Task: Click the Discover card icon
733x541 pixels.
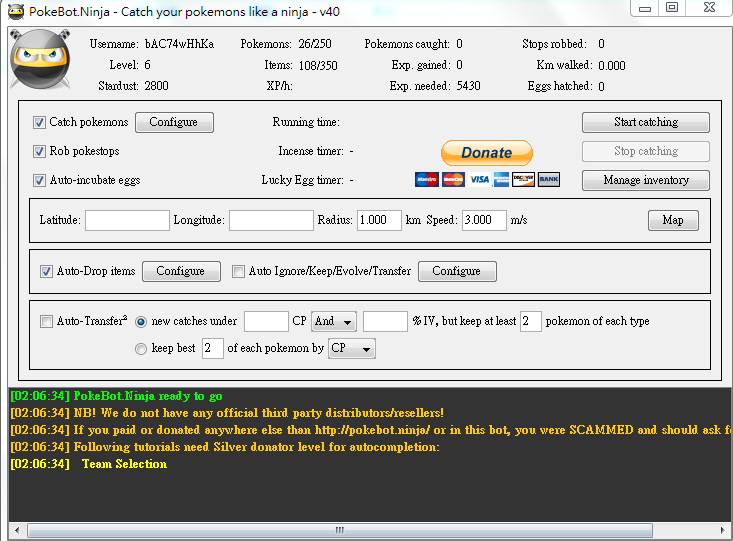Action: pos(523,180)
